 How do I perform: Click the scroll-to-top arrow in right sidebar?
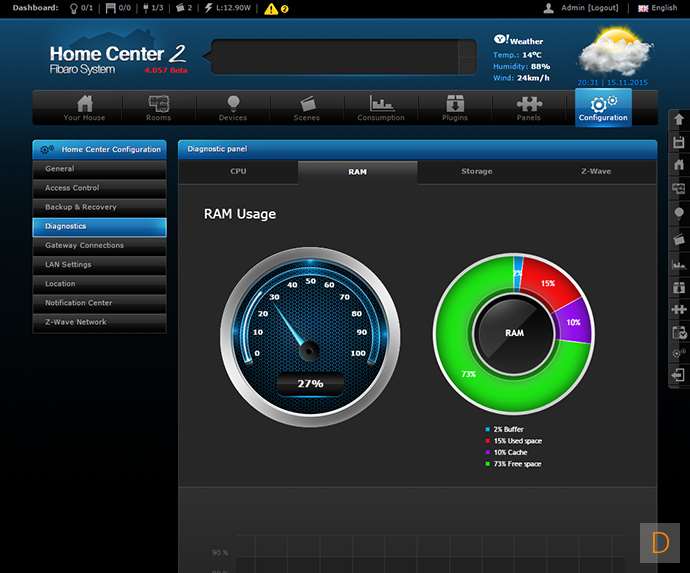click(x=678, y=118)
